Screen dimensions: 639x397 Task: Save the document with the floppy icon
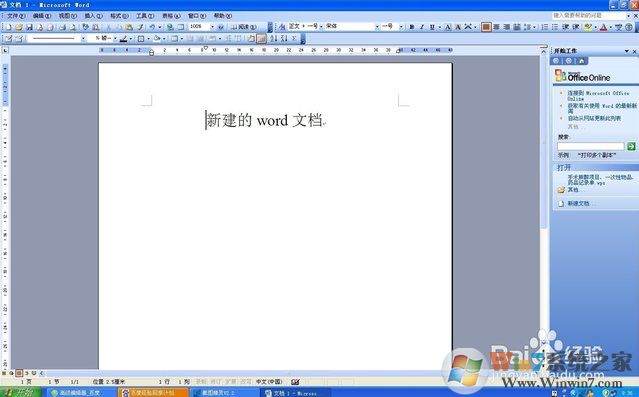pyautogui.click(x=29, y=27)
